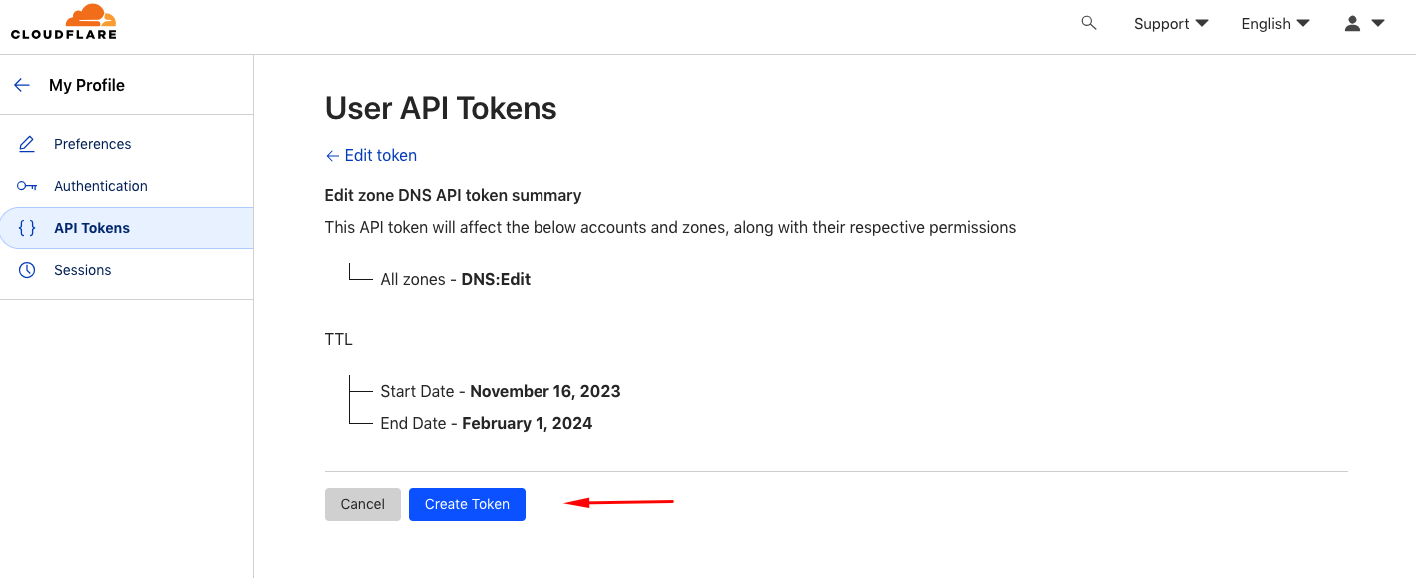Screen dimensions: 1416x578
Task: Click the Cancel button
Action: 363,504
